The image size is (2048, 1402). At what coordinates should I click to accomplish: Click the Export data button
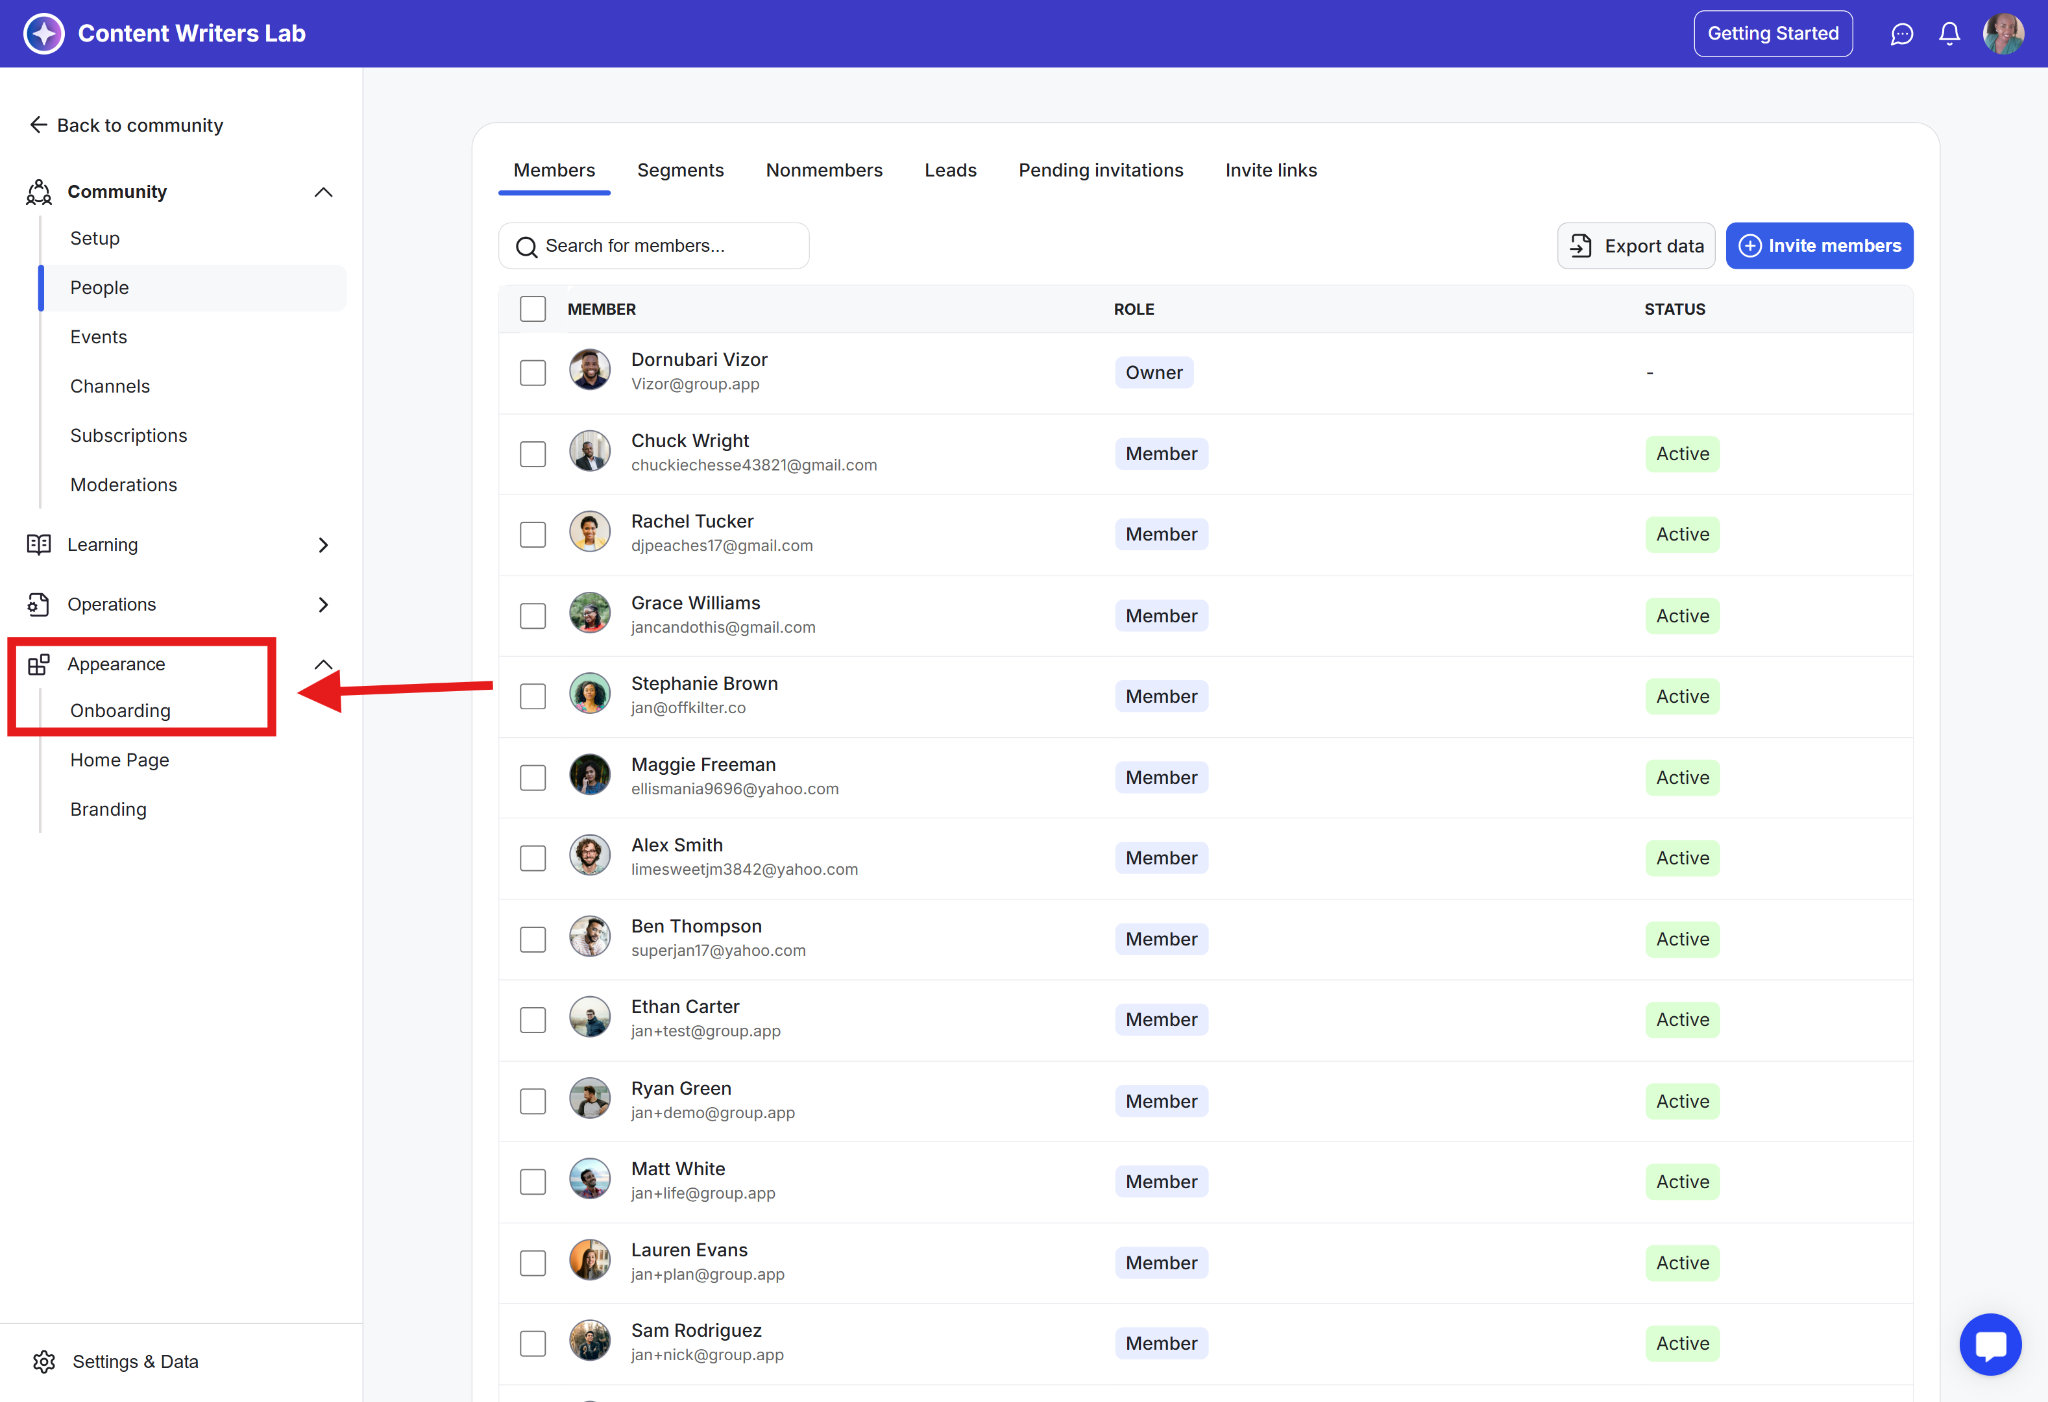(1636, 246)
